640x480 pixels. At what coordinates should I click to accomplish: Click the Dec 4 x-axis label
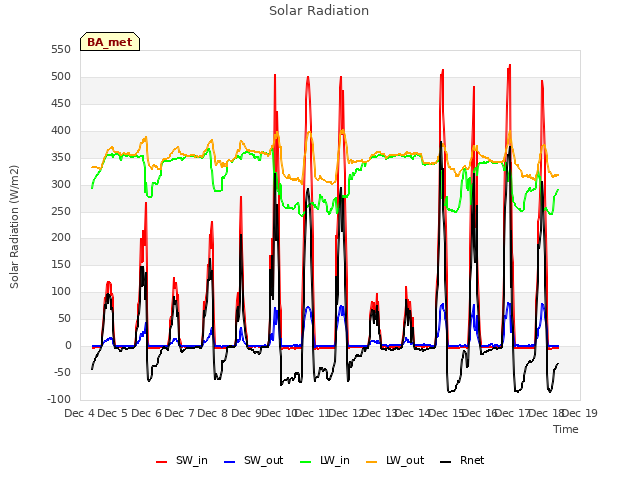pyautogui.click(x=80, y=413)
